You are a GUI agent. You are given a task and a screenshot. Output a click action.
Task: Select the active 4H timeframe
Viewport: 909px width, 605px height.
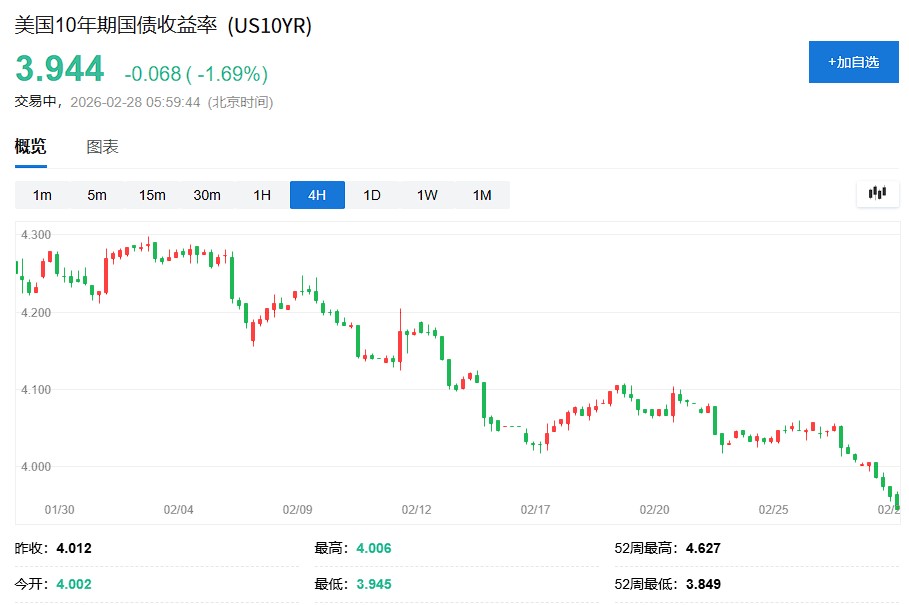(x=317, y=195)
